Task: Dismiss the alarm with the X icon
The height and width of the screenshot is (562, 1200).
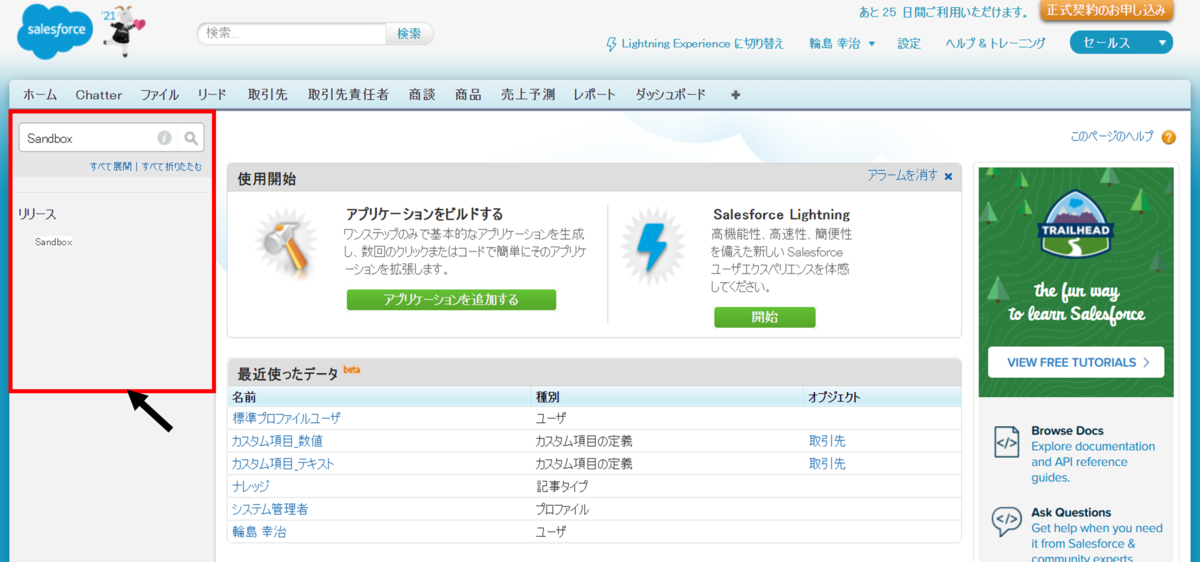Action: click(948, 176)
